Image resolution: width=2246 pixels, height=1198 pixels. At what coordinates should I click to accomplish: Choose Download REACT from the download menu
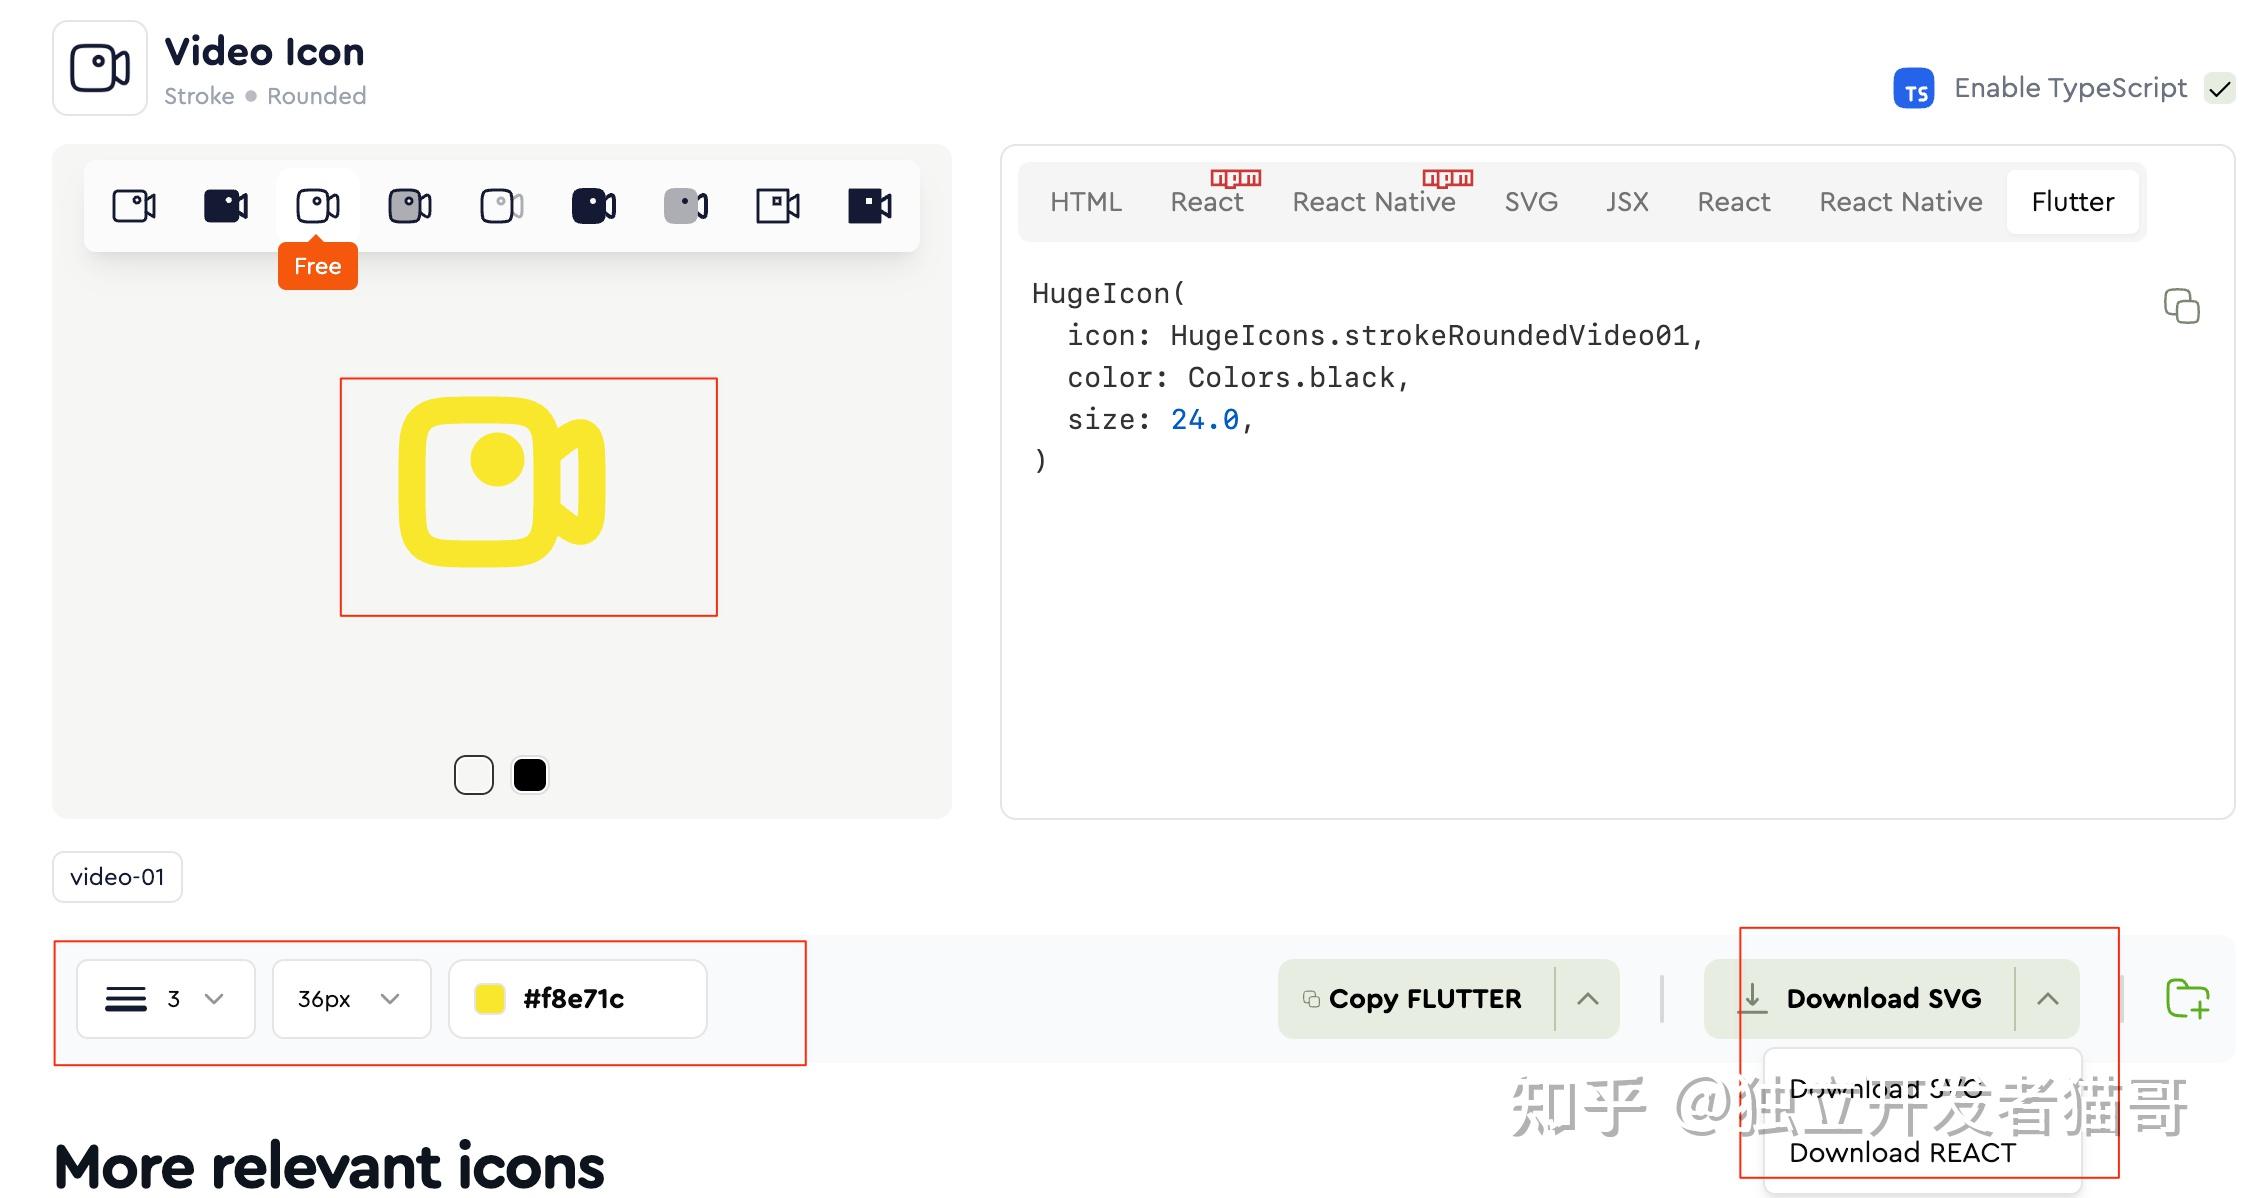pos(1901,1152)
